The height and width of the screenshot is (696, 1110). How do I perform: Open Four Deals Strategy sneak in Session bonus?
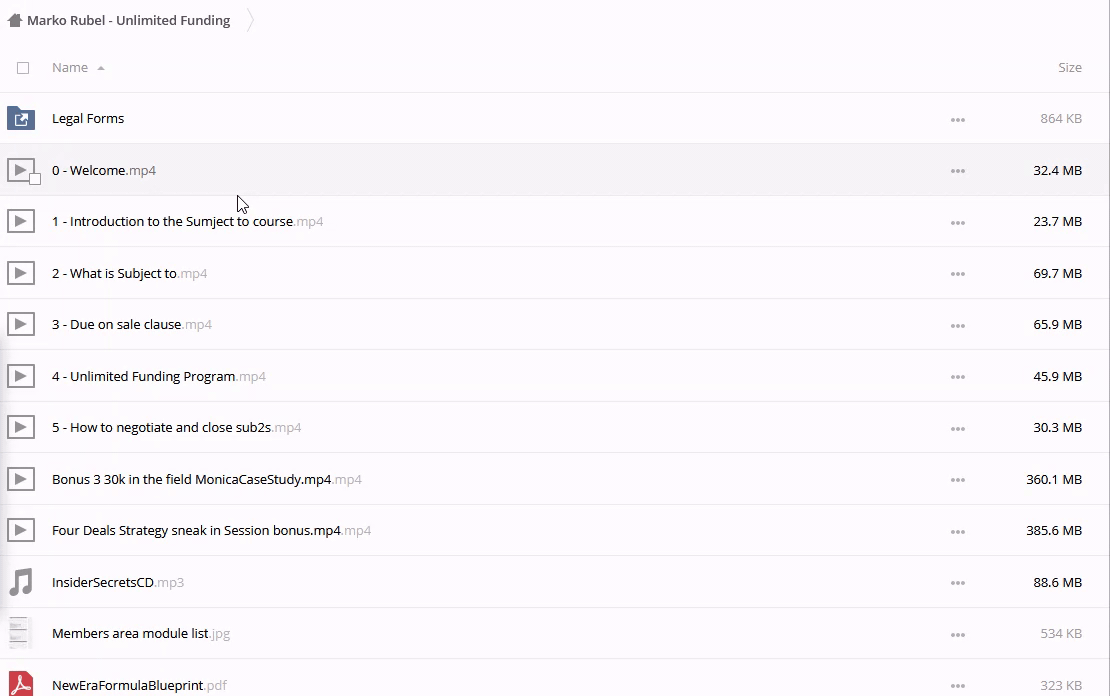(x=196, y=531)
